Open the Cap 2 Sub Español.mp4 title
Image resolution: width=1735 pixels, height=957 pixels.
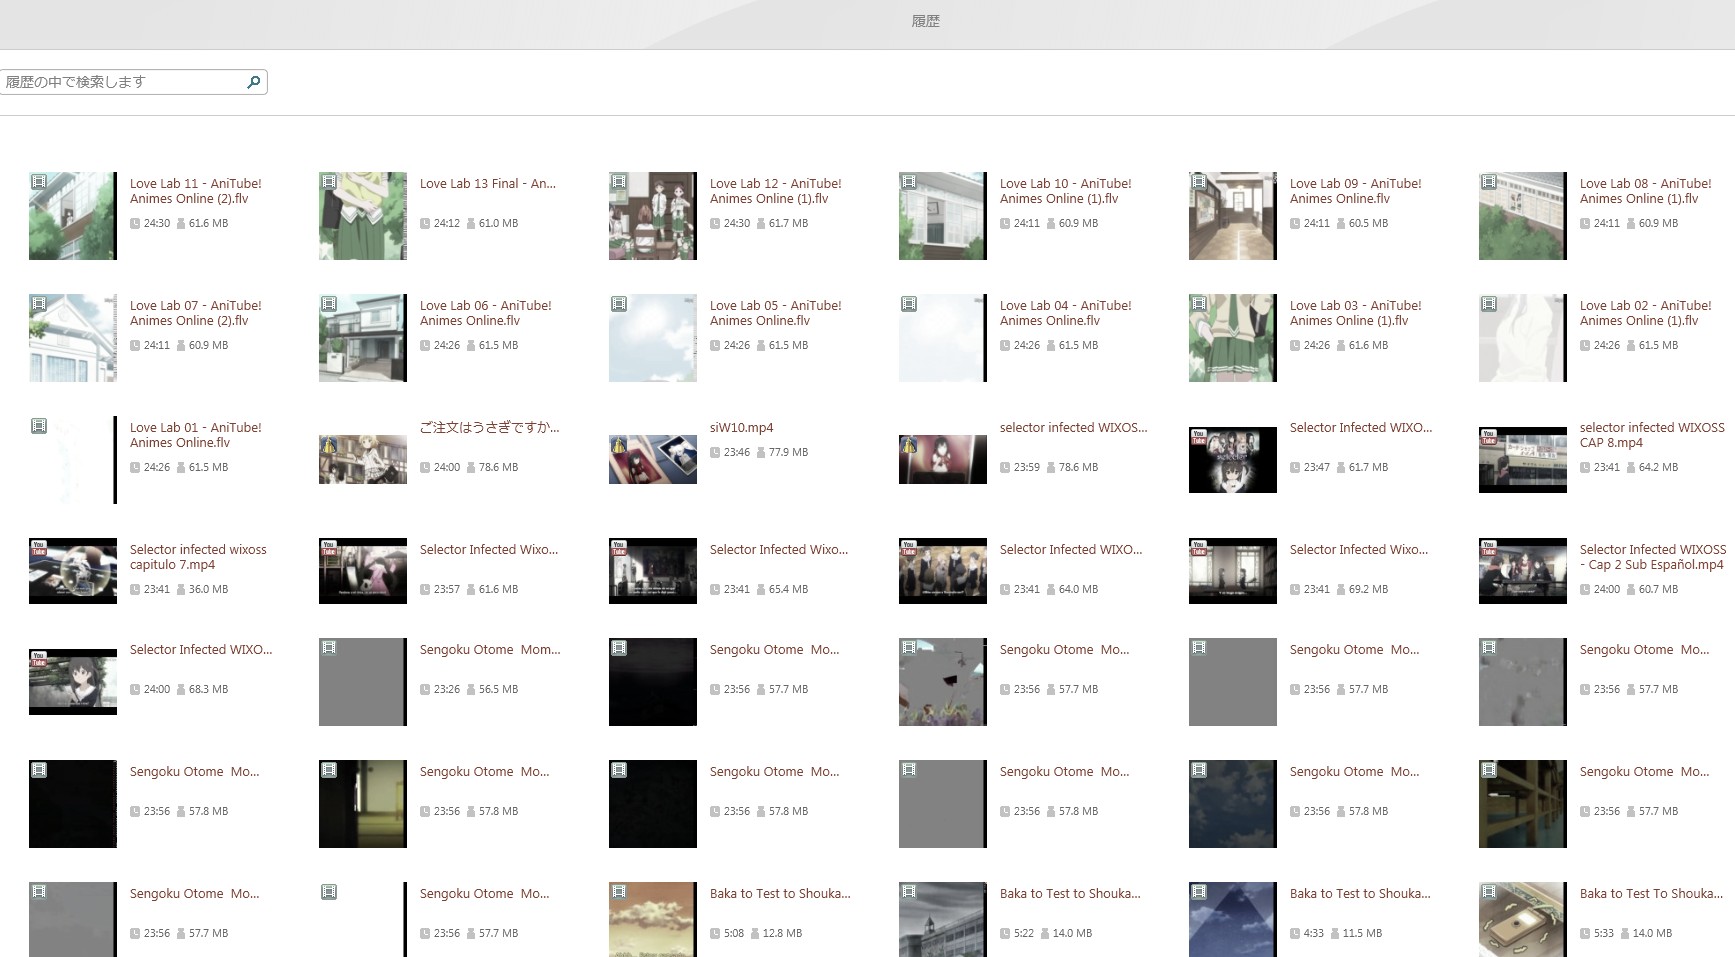1653,557
